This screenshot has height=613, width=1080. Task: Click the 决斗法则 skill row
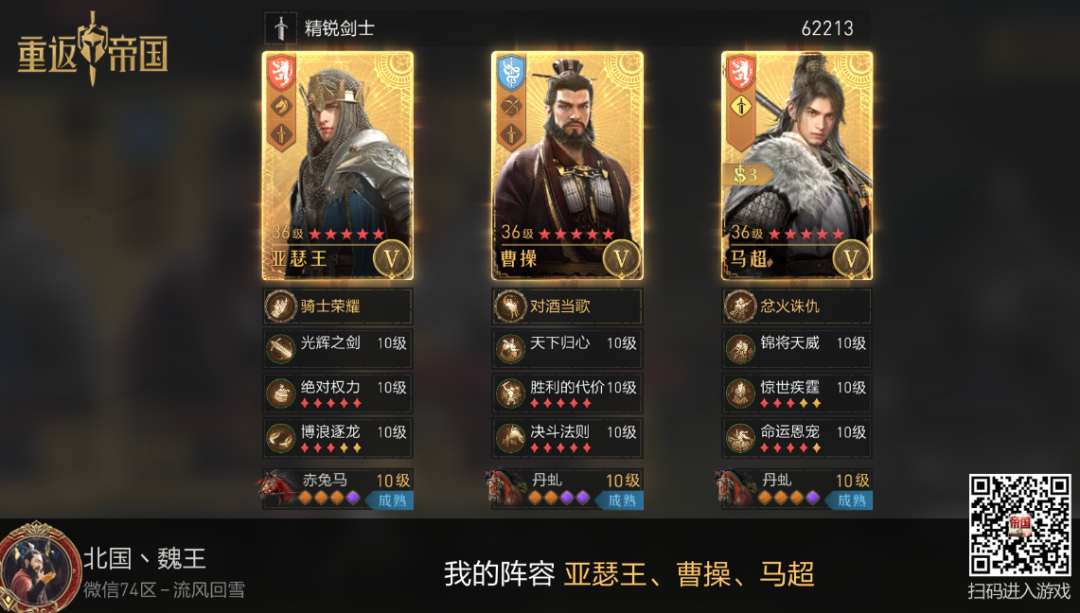coord(568,438)
